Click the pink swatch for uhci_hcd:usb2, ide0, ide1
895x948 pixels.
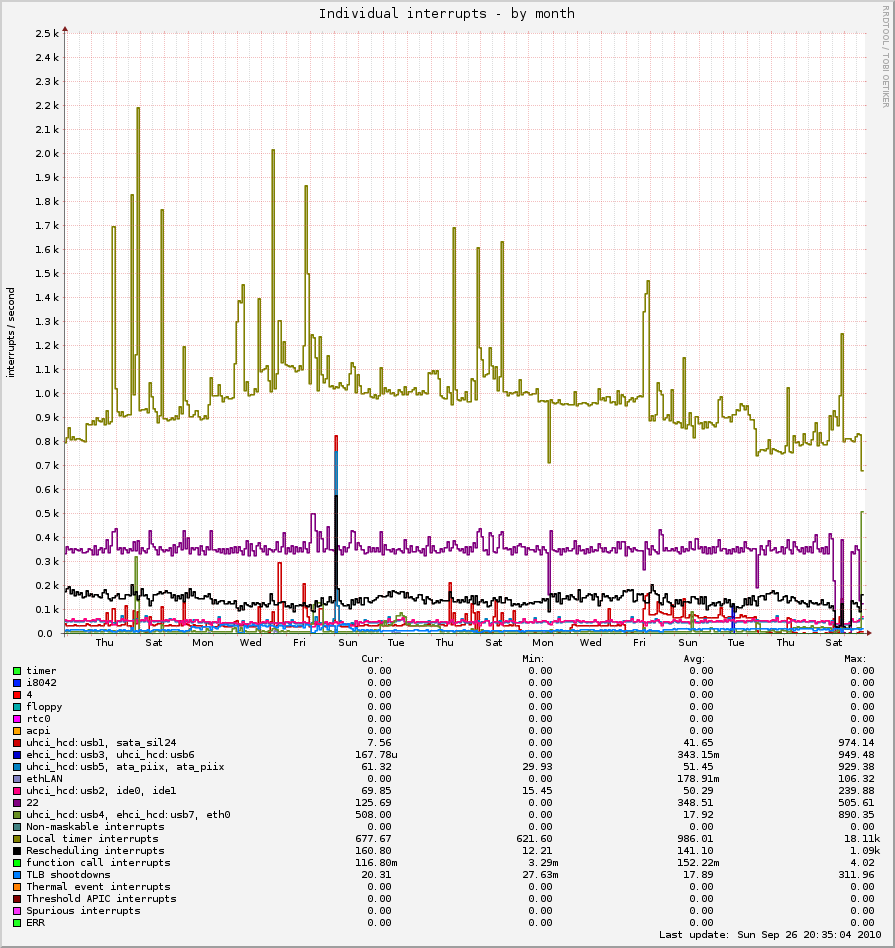point(17,791)
